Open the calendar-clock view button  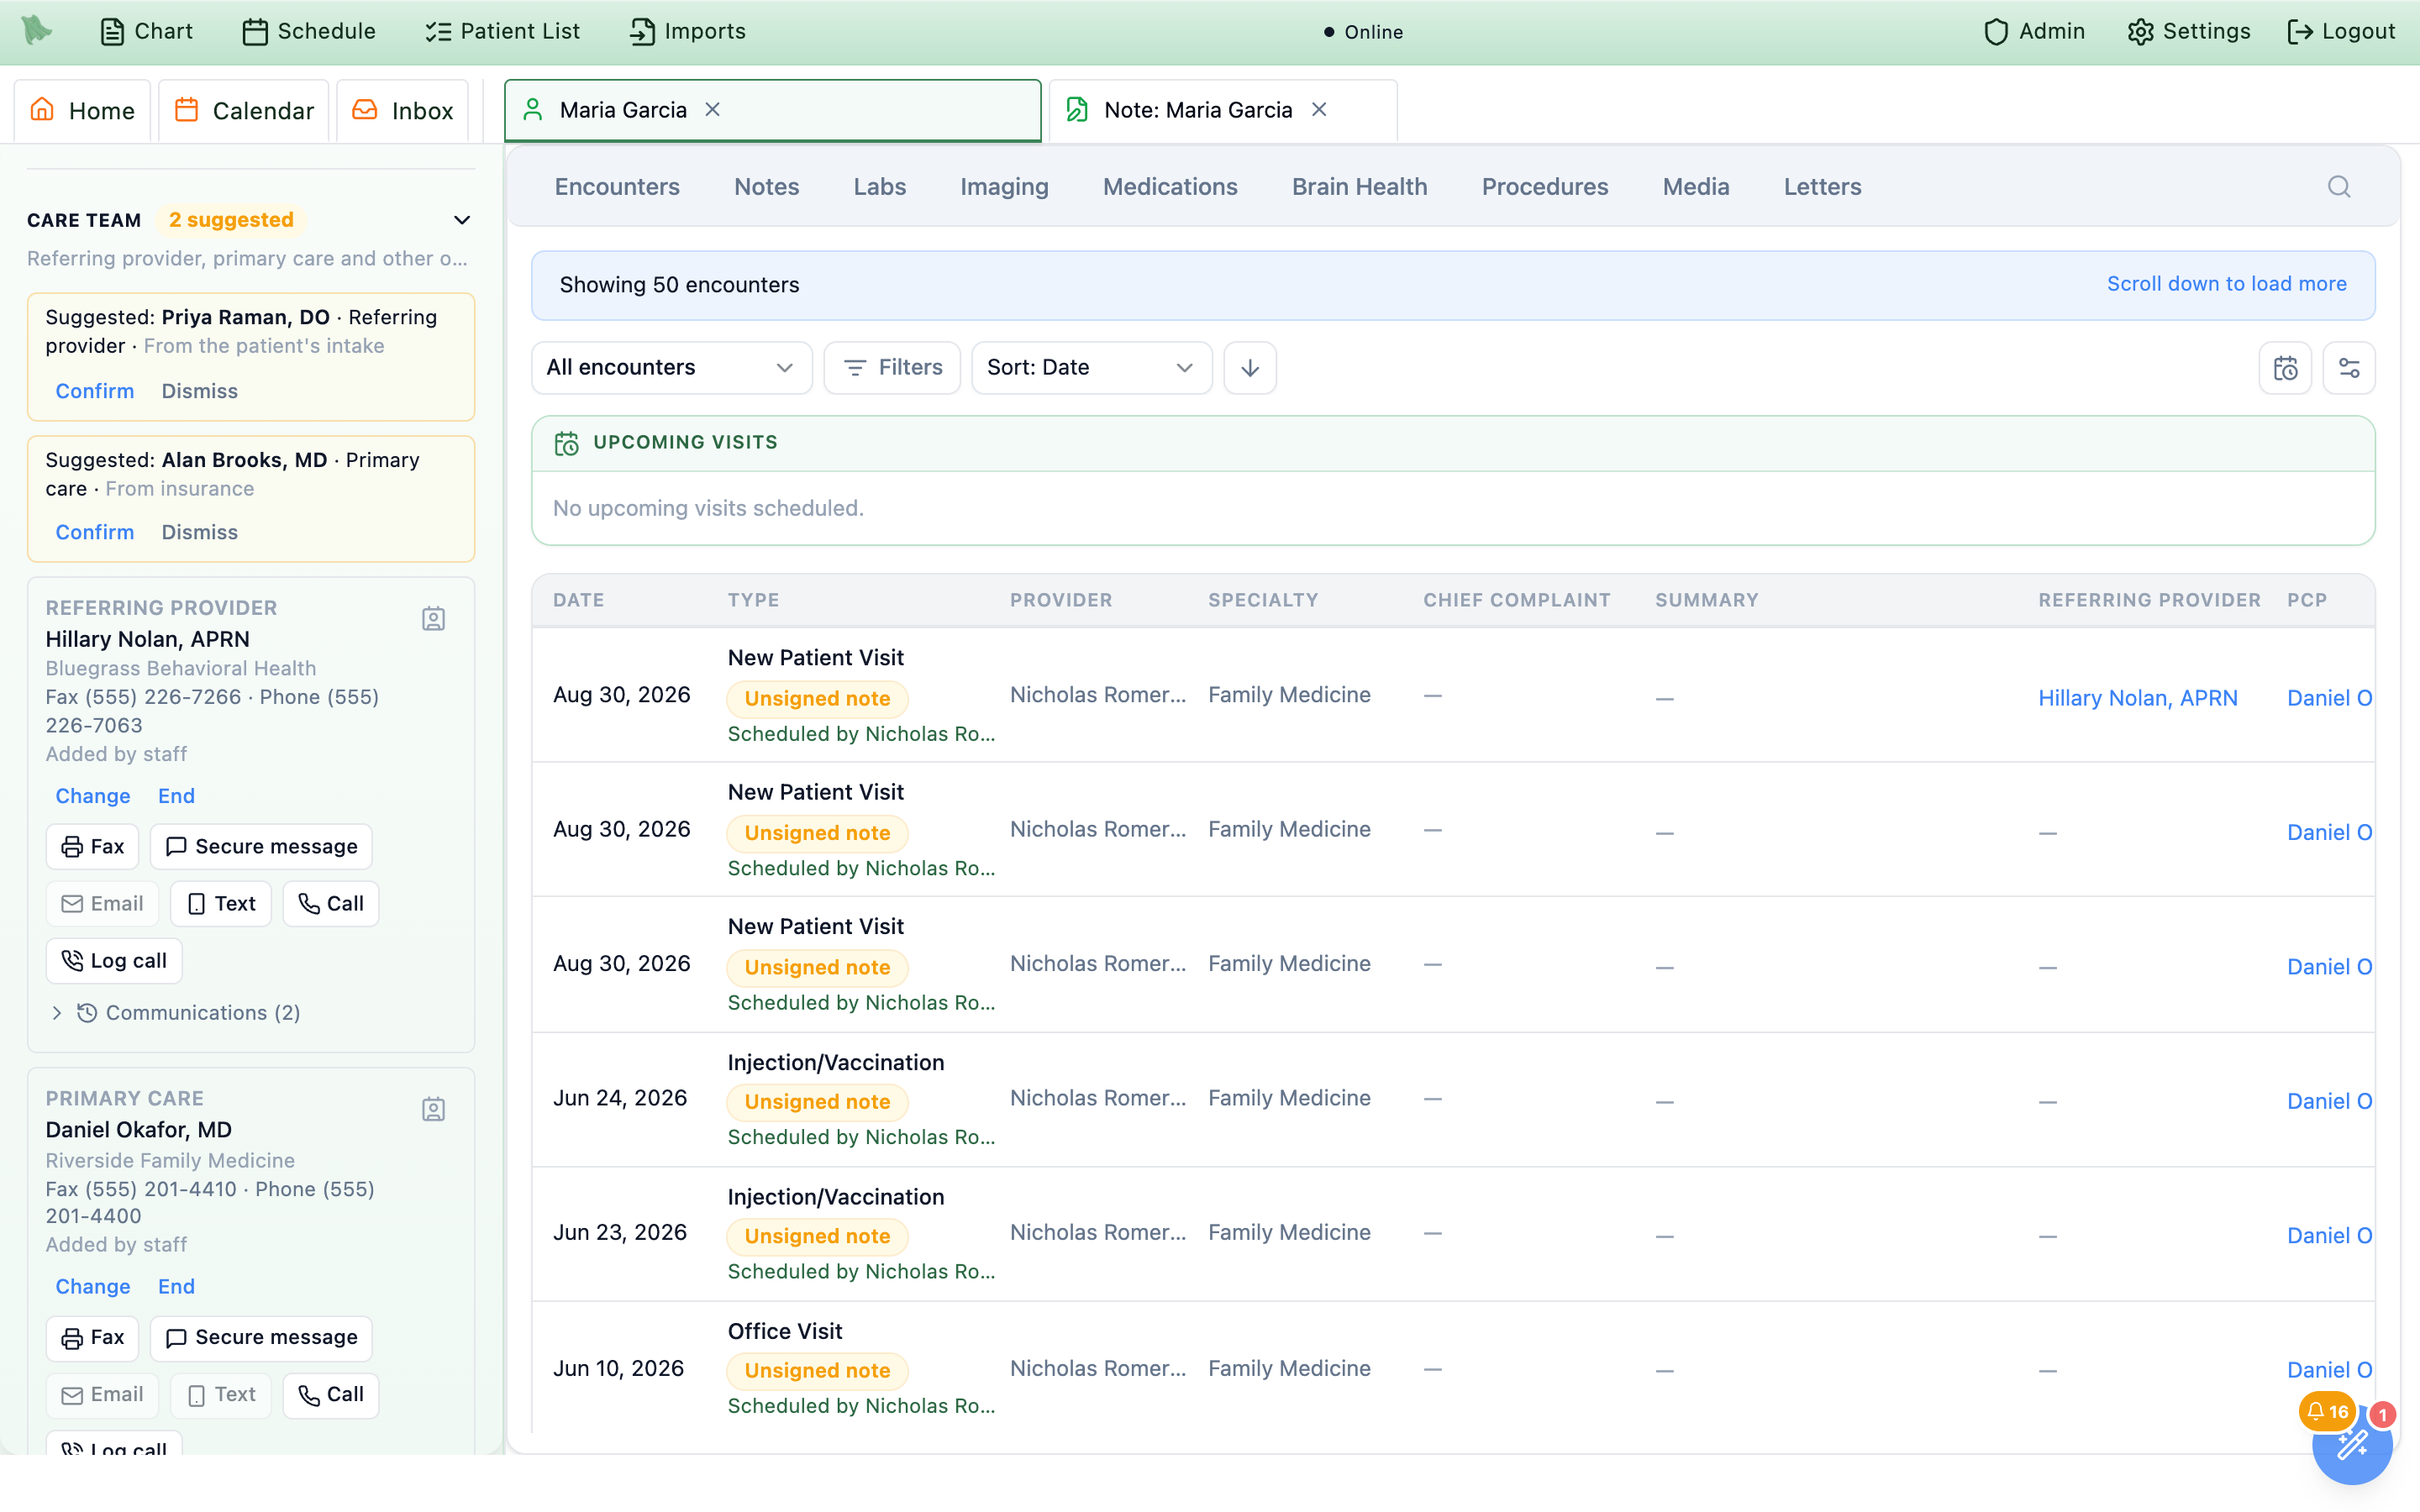[x=2285, y=368]
